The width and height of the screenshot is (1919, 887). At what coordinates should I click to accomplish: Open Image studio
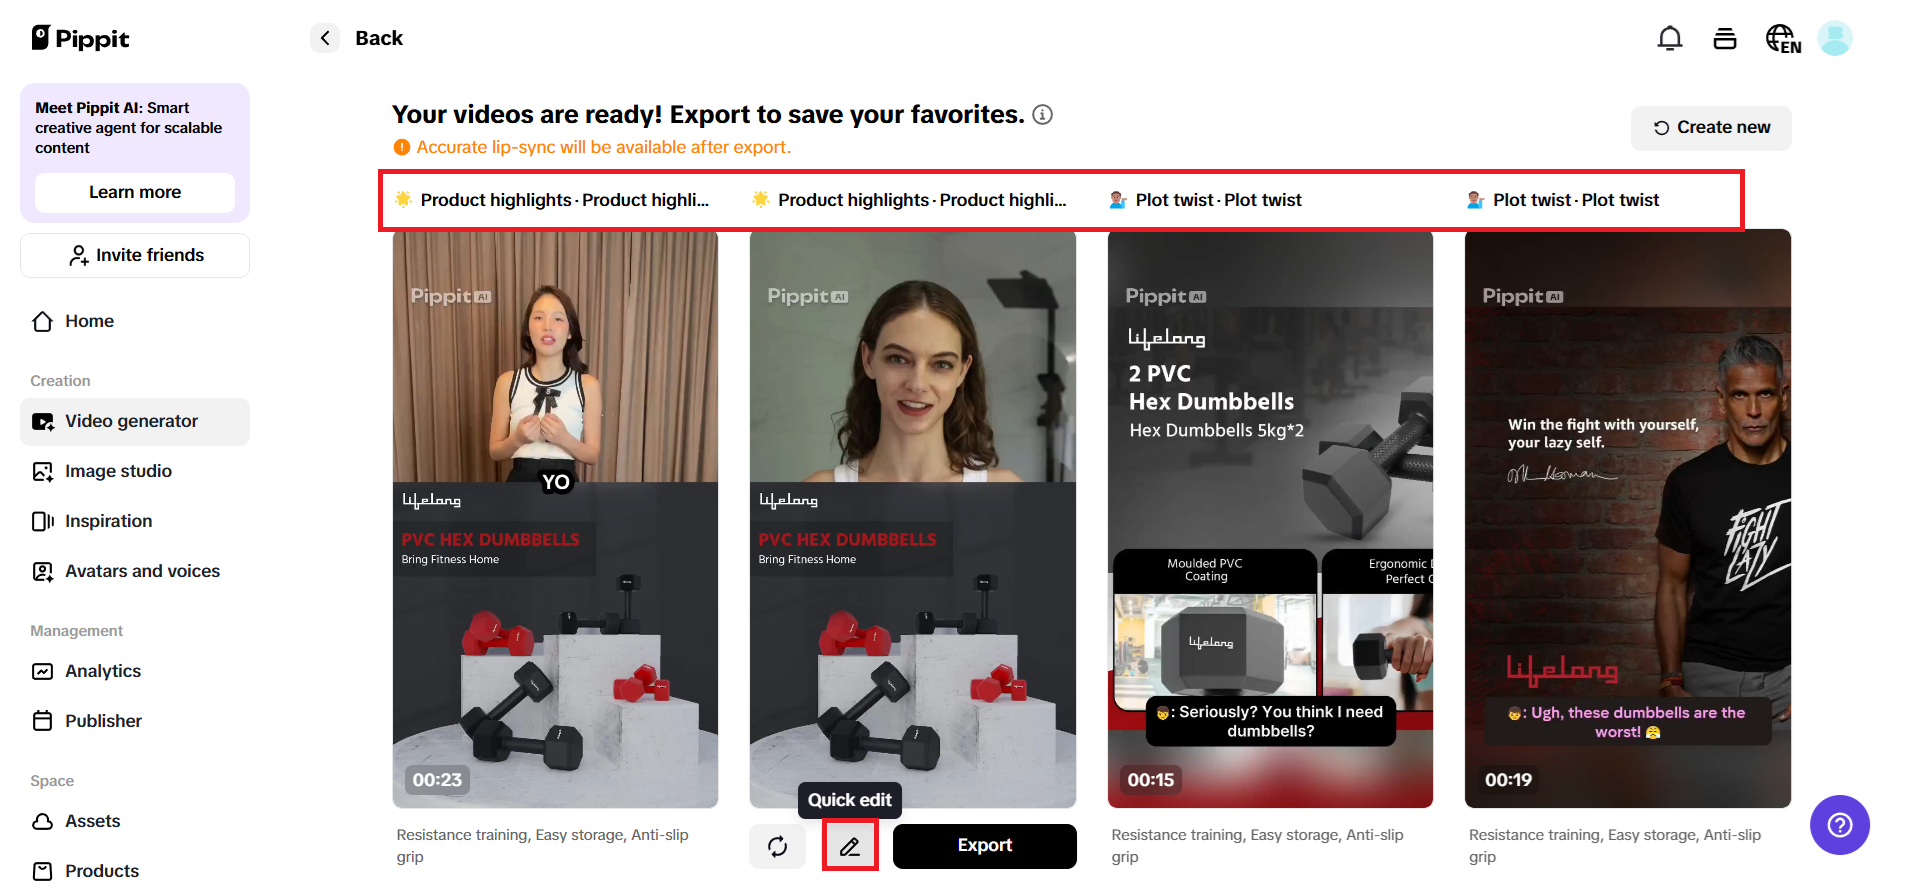click(135, 471)
